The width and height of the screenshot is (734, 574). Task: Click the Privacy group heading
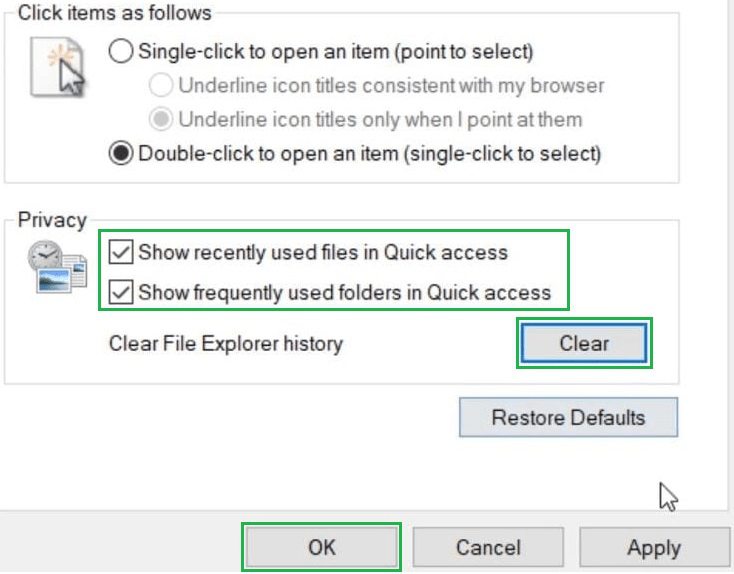tap(52, 220)
